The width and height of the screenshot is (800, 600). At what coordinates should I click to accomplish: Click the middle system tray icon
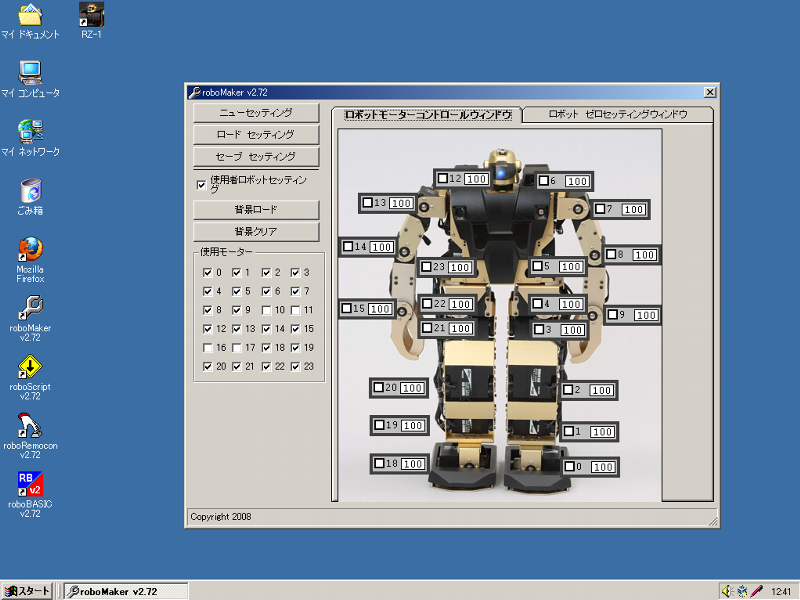click(742, 591)
